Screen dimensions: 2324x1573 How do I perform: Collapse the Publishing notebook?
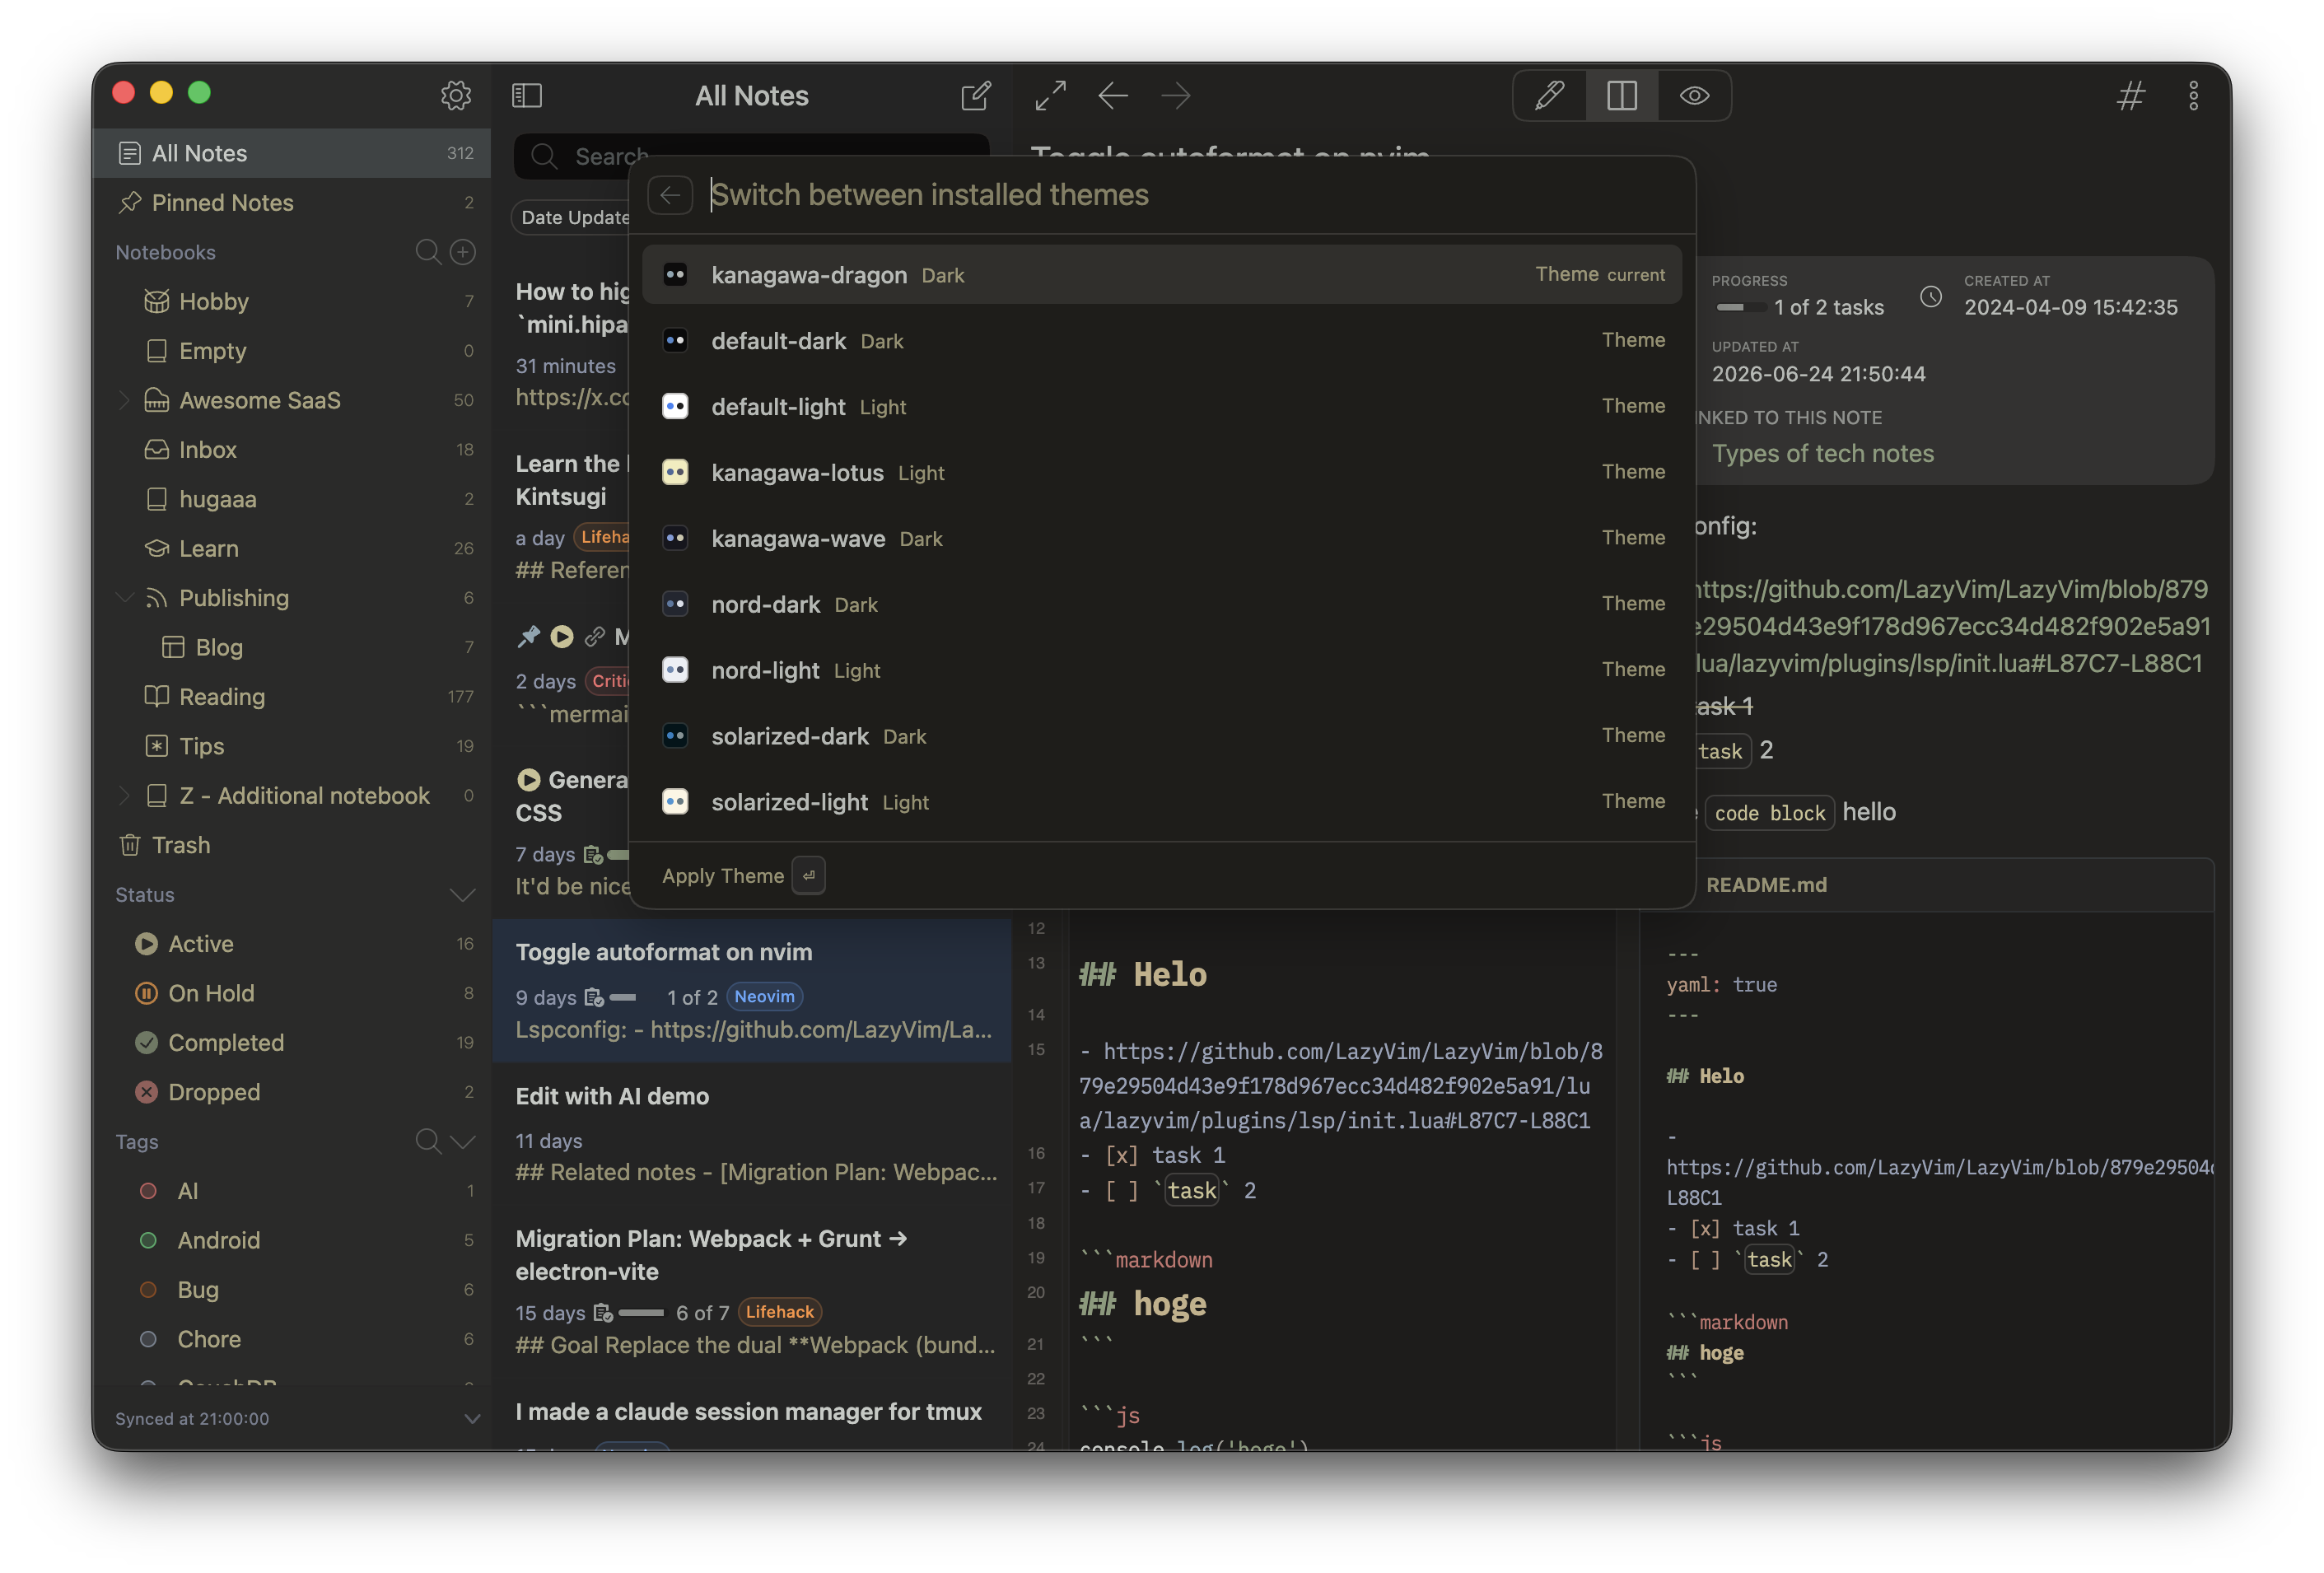(124, 597)
